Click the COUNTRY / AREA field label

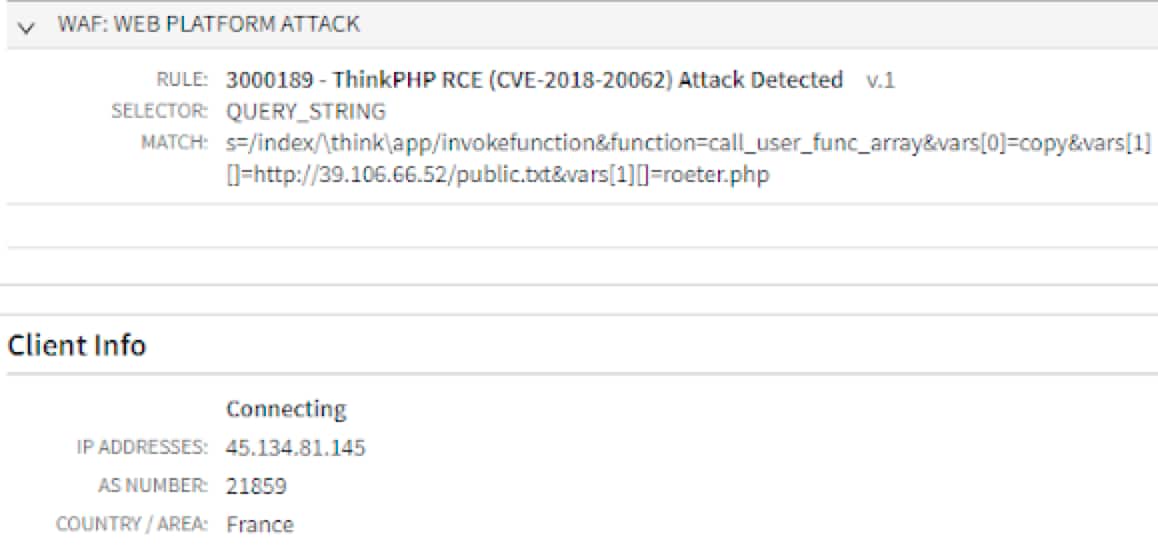133,524
